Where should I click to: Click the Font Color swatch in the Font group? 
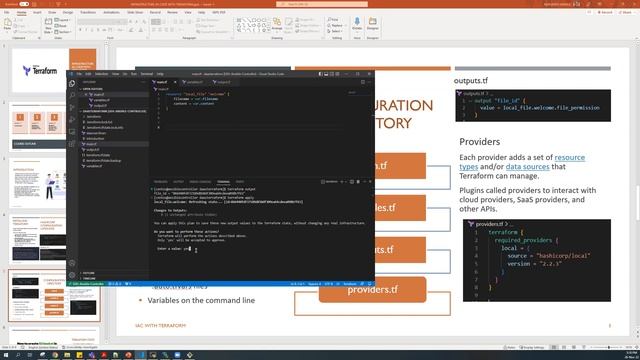(140, 30)
